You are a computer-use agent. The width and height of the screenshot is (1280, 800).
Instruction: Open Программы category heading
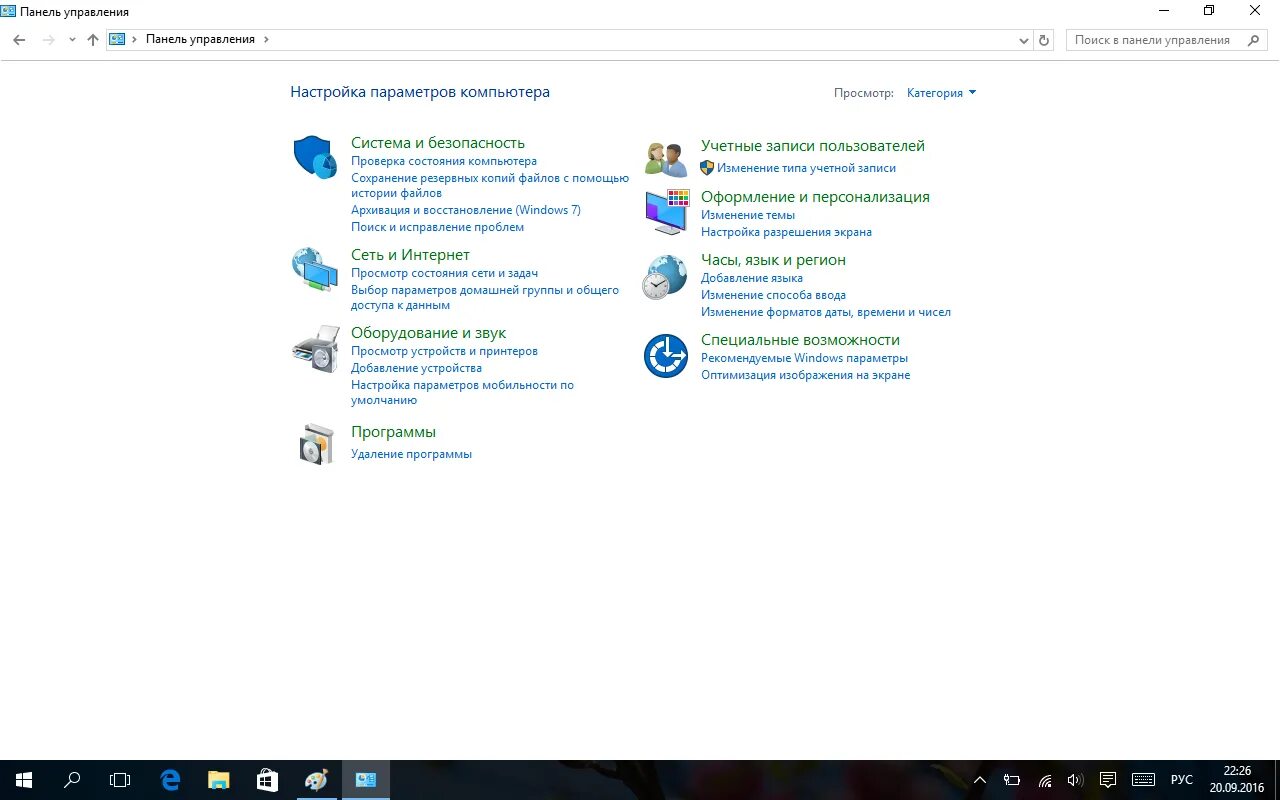393,432
